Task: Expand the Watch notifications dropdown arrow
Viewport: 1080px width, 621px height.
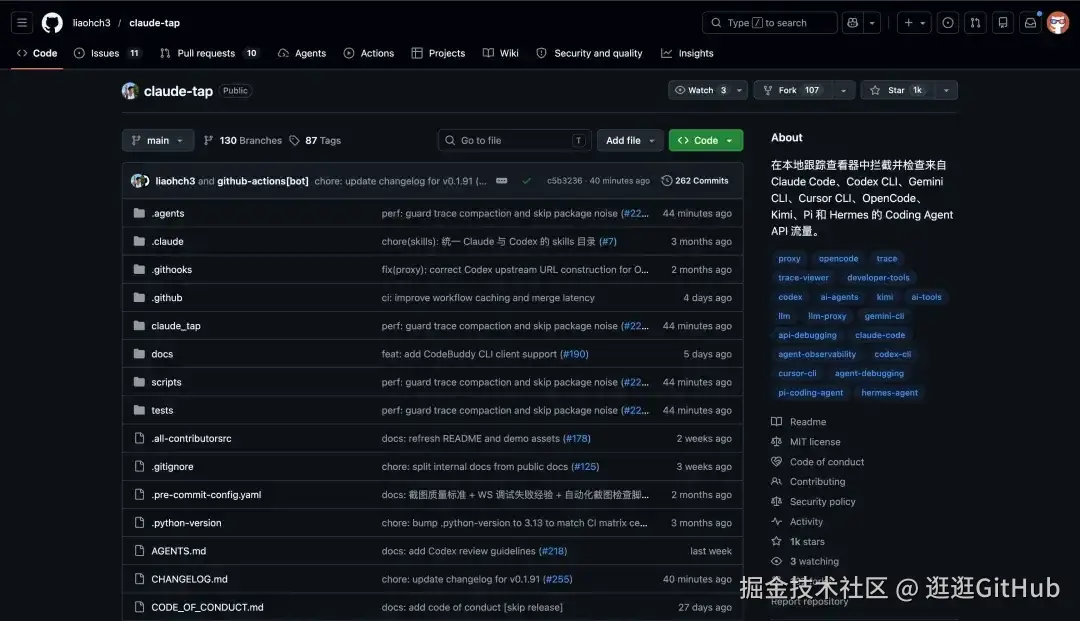Action: click(x=740, y=90)
